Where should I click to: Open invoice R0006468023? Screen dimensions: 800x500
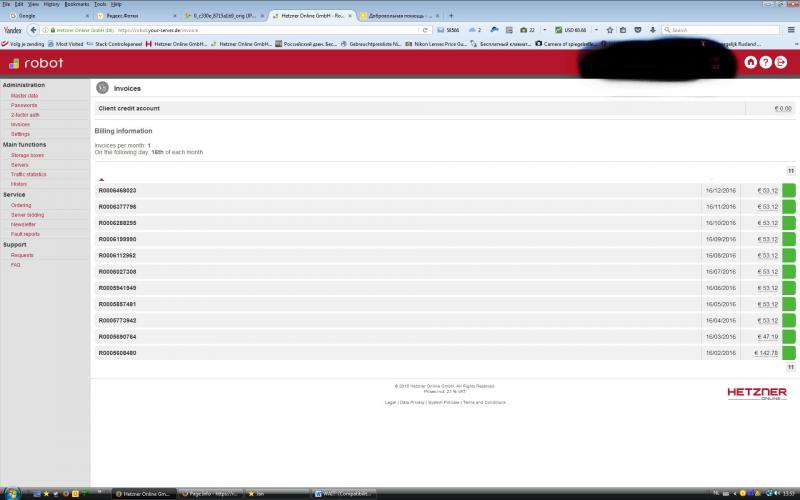point(117,190)
